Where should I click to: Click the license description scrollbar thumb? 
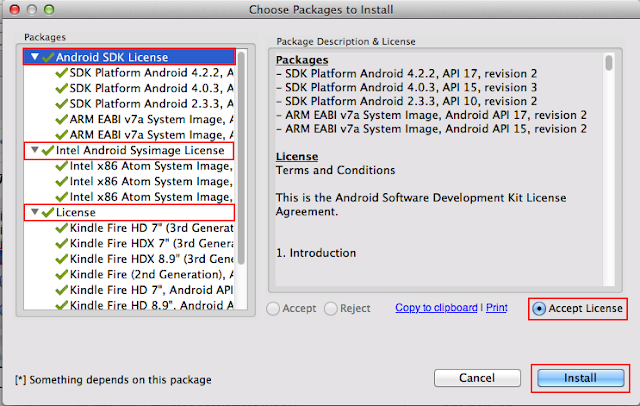(x=609, y=63)
